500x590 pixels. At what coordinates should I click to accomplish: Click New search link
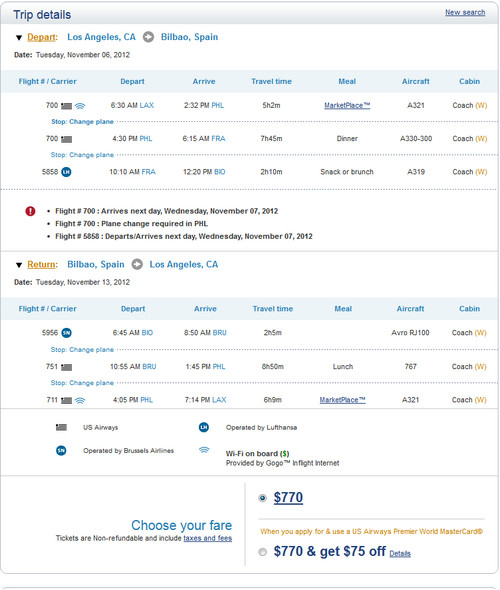465,12
